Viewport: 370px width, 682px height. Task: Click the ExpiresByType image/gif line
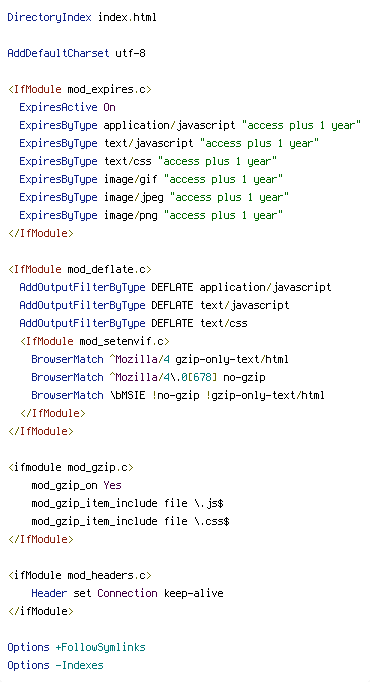click(151, 179)
